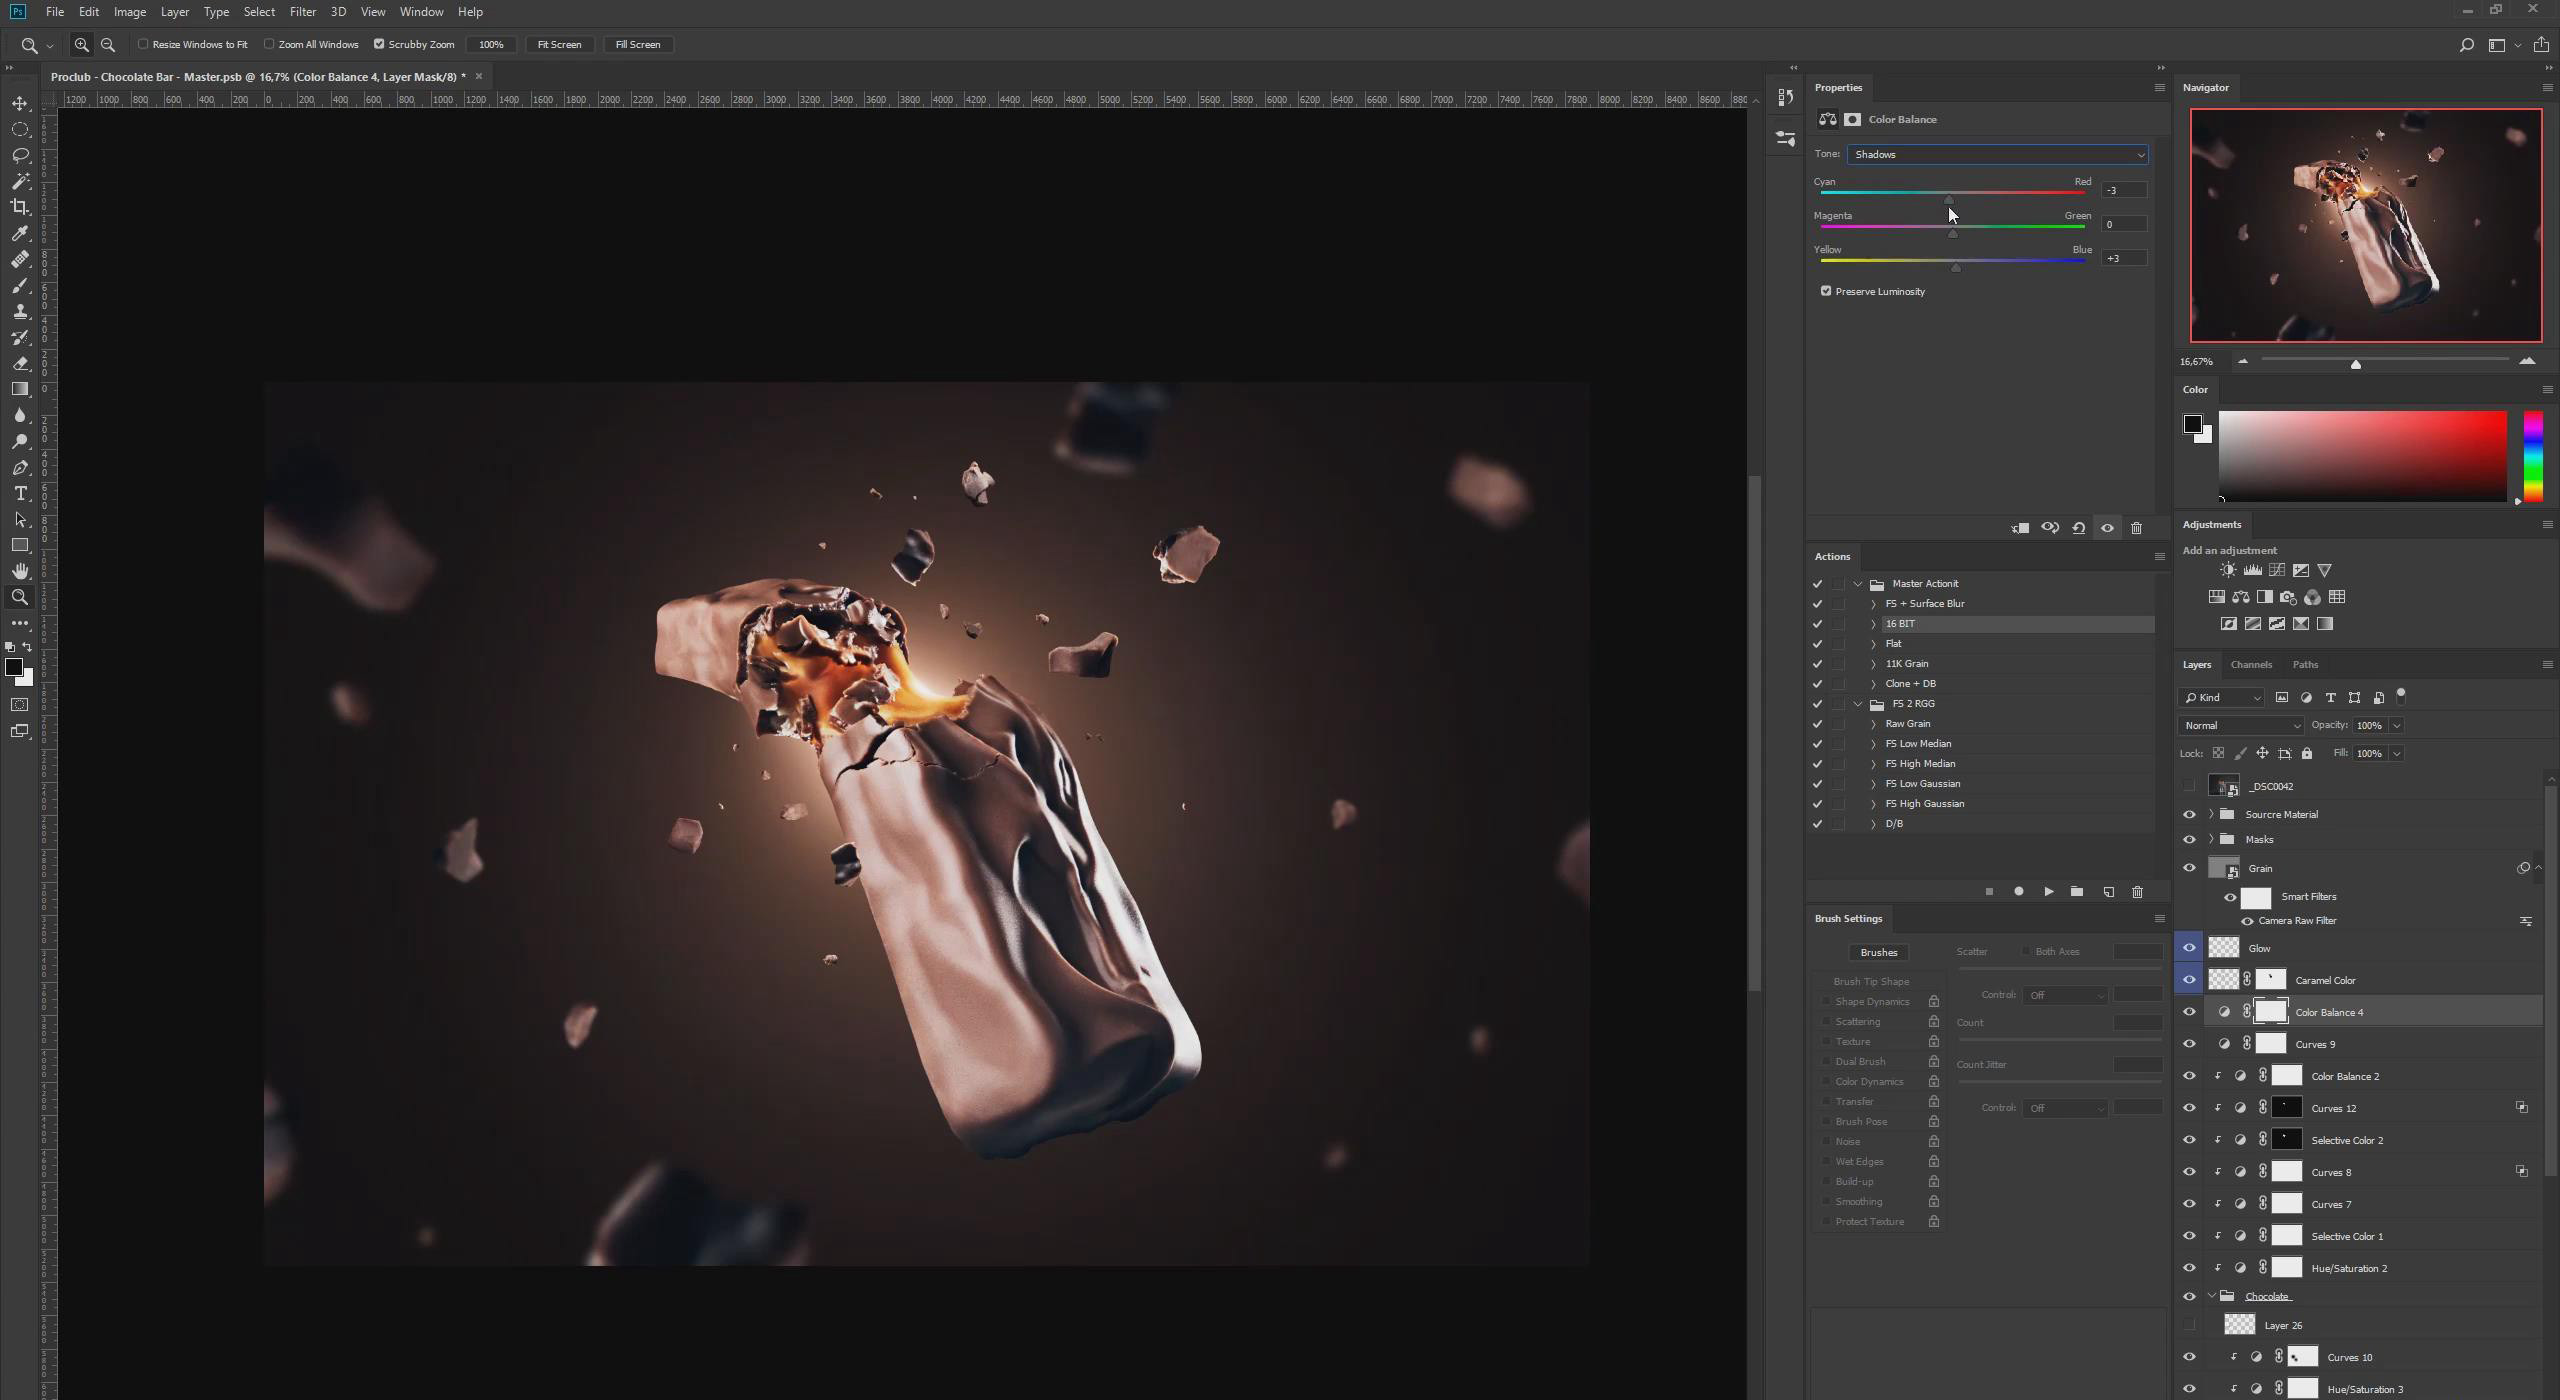Choose the Lasso tool
Image resolution: width=2560 pixels, height=1400 pixels.
[x=20, y=155]
